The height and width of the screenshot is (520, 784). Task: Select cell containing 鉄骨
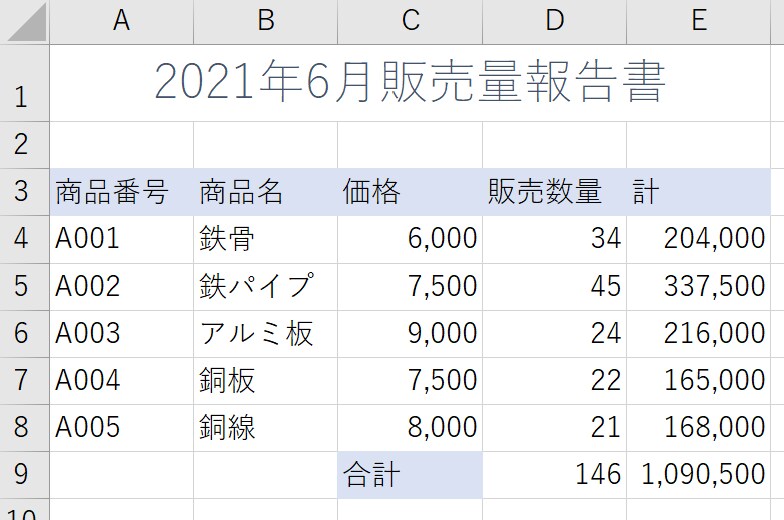[x=266, y=240]
